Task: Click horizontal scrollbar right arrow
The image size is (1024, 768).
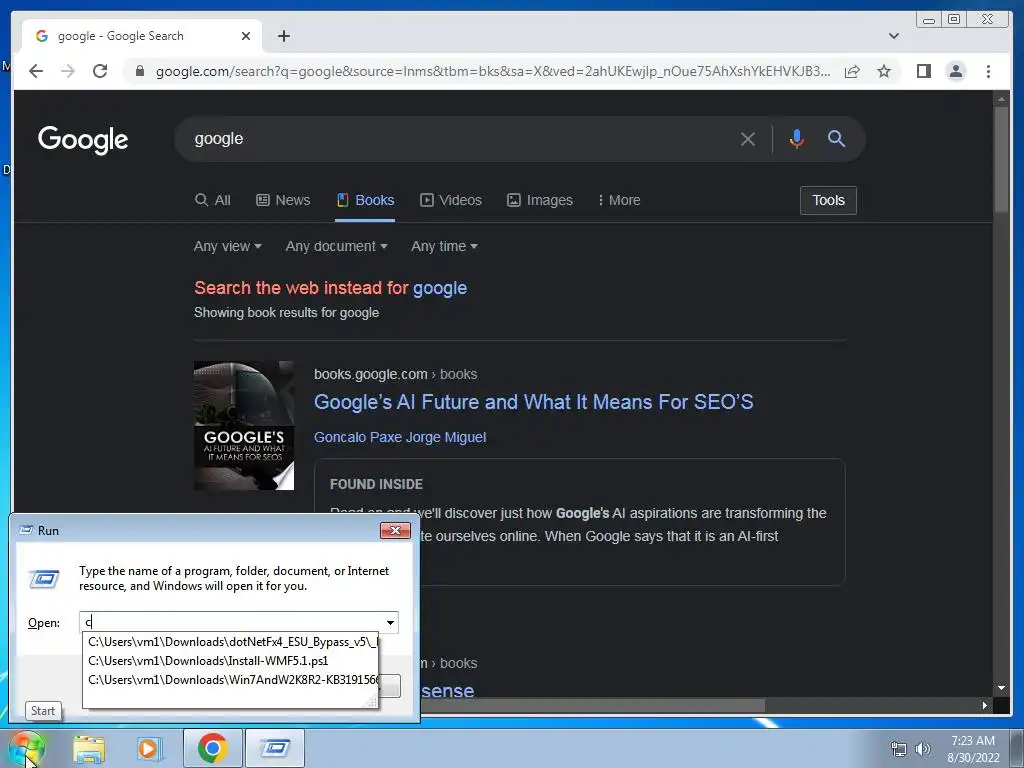Action: click(985, 705)
